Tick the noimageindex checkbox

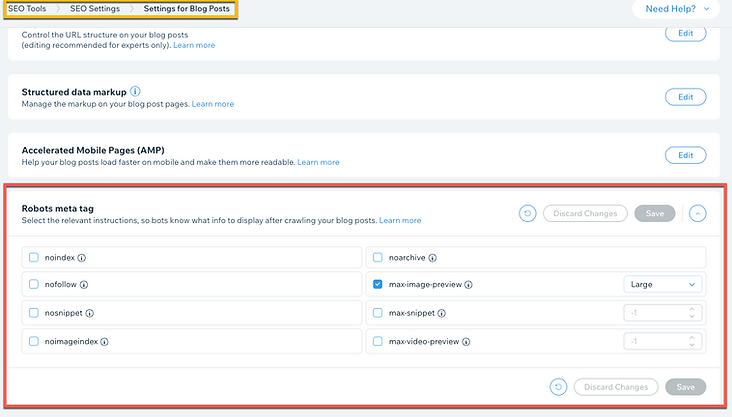(34, 341)
